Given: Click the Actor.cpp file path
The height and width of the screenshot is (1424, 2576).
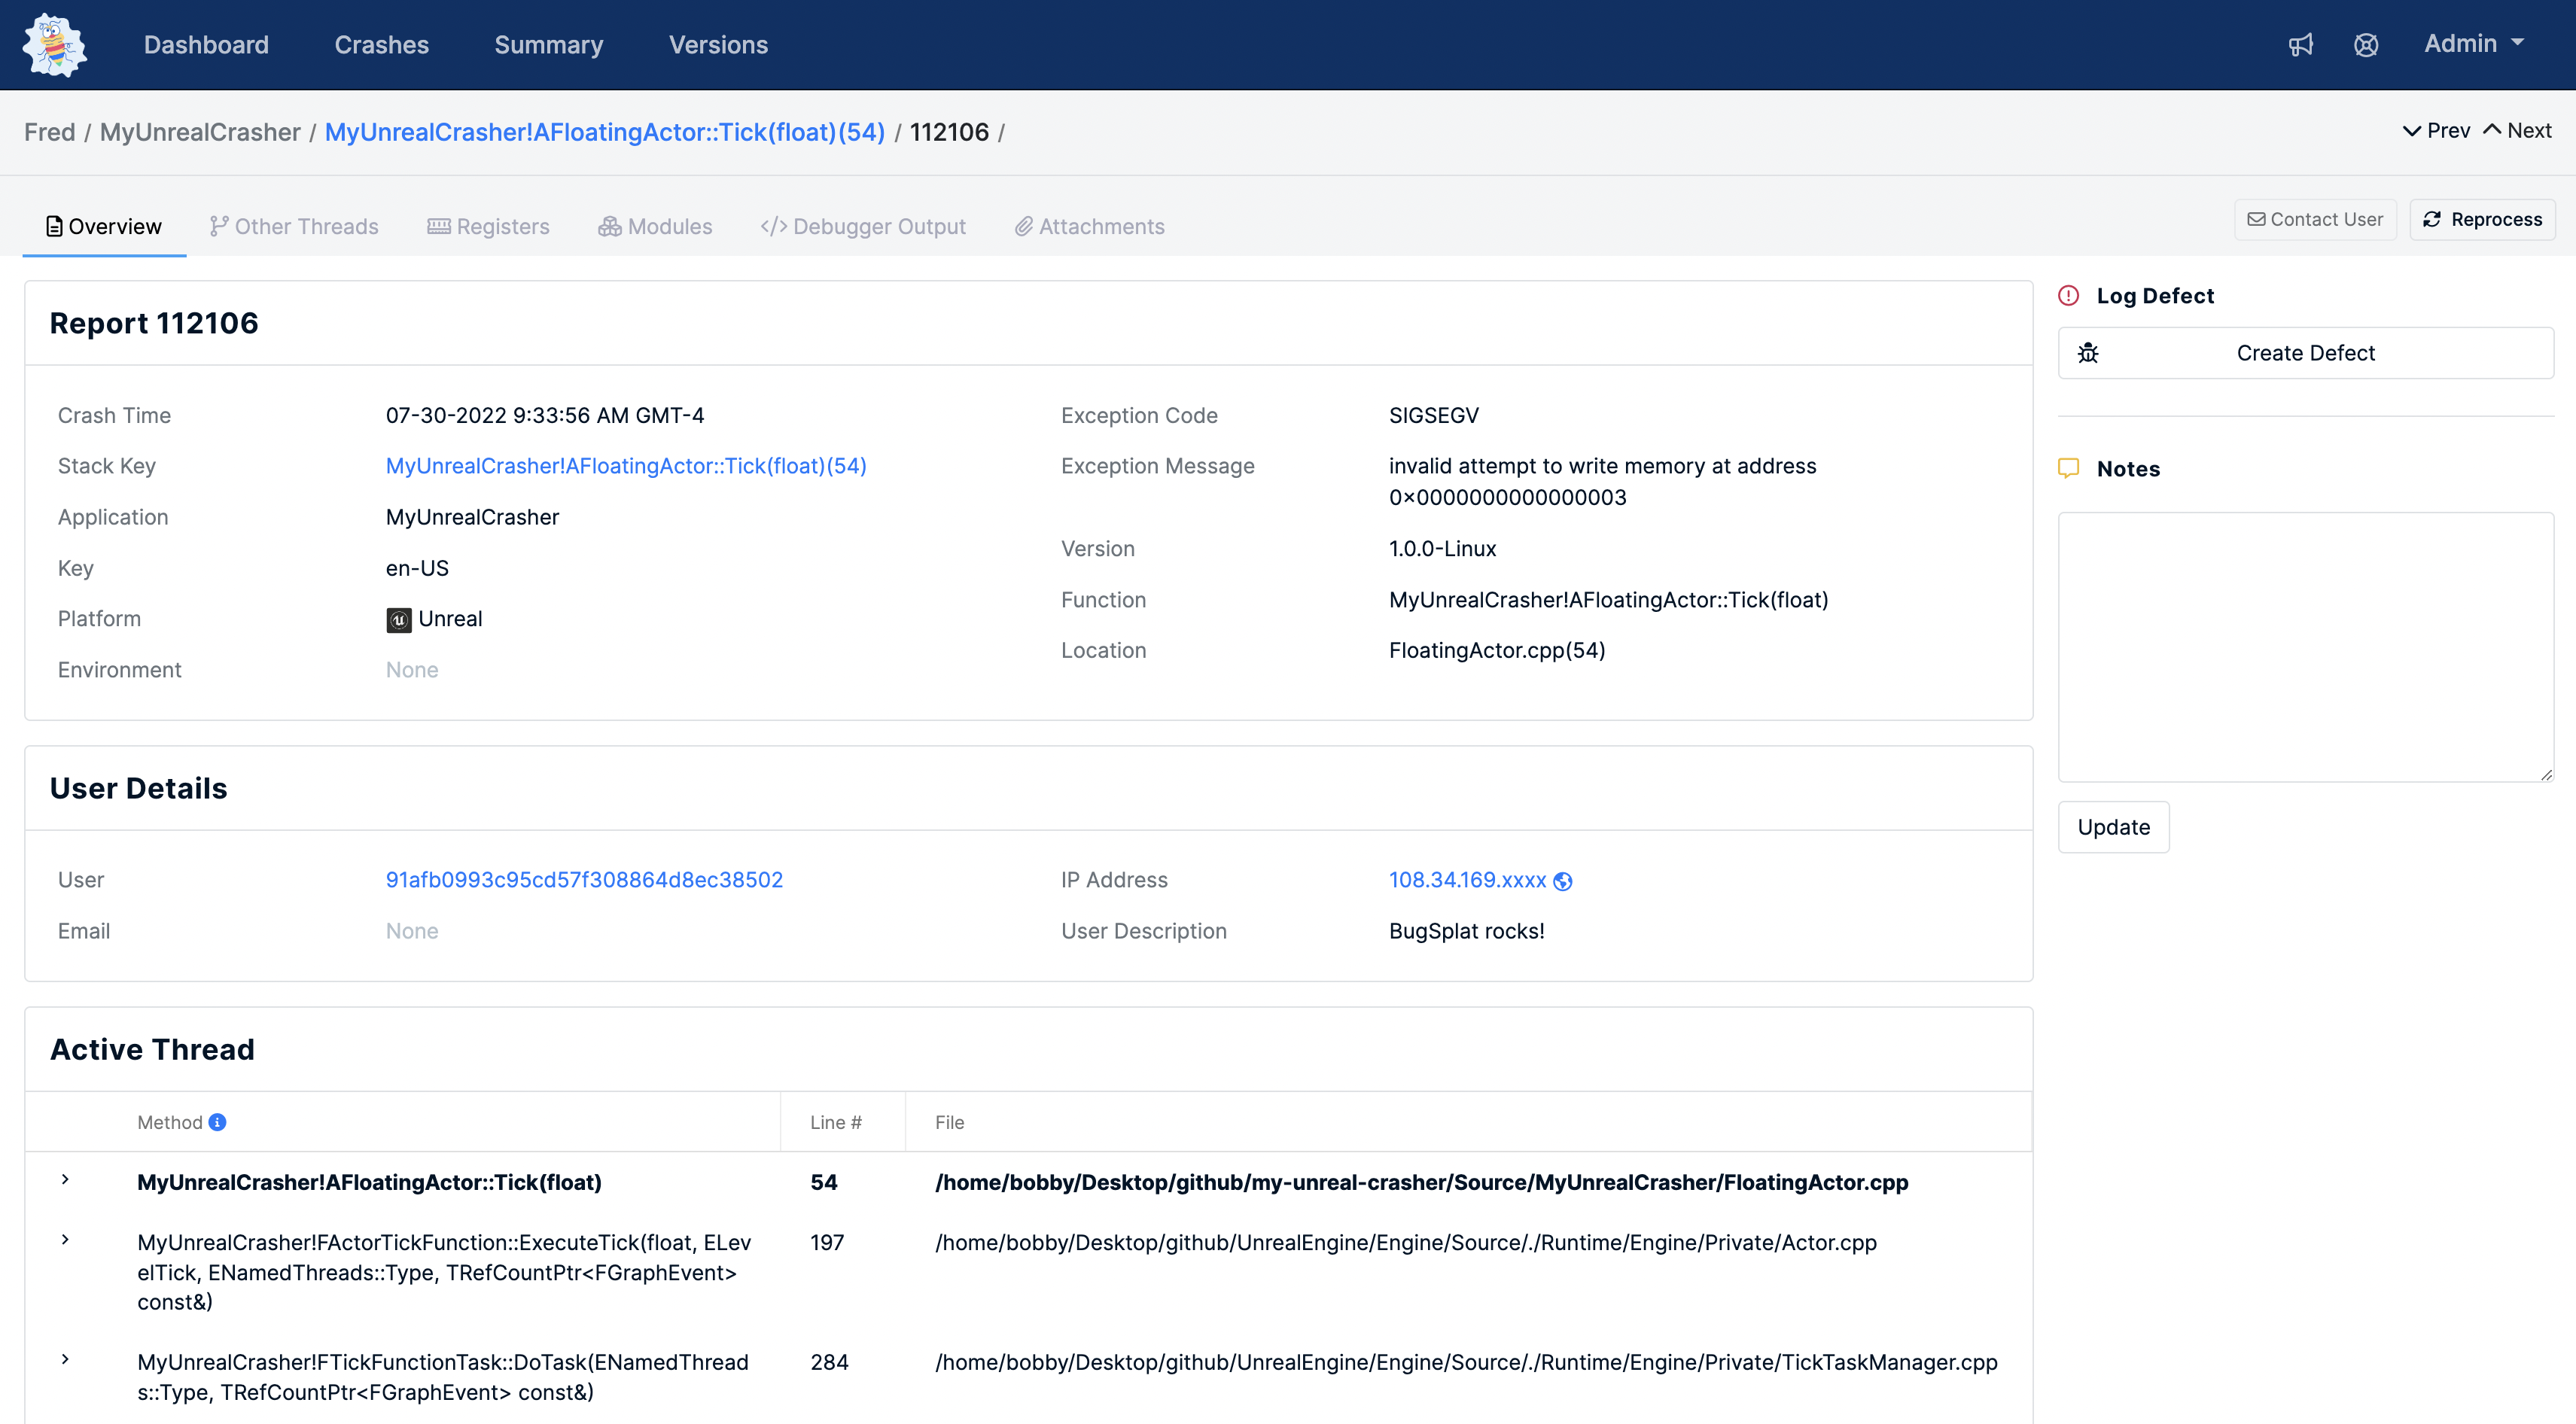Looking at the screenshot, I should [1405, 1242].
